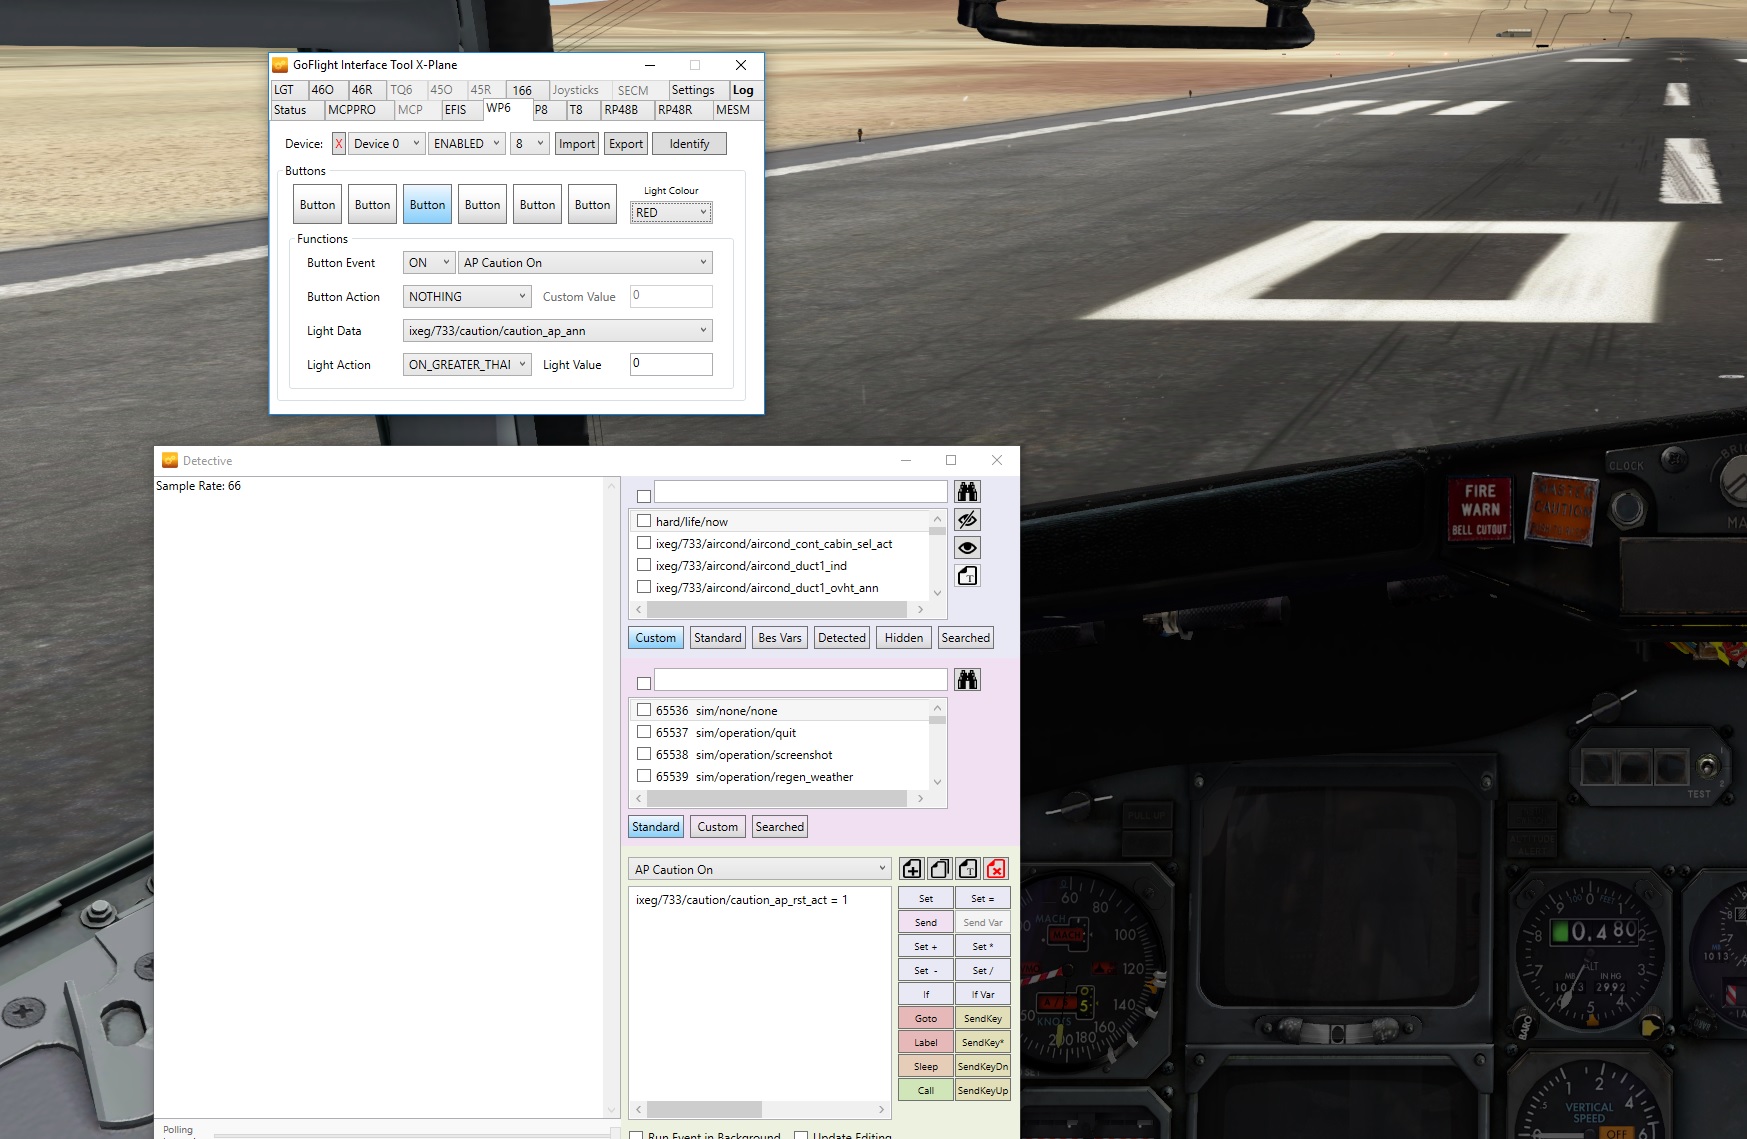The image size is (1747, 1139).
Task: Check the hard/life/now dataref checkbox
Action: (644, 521)
